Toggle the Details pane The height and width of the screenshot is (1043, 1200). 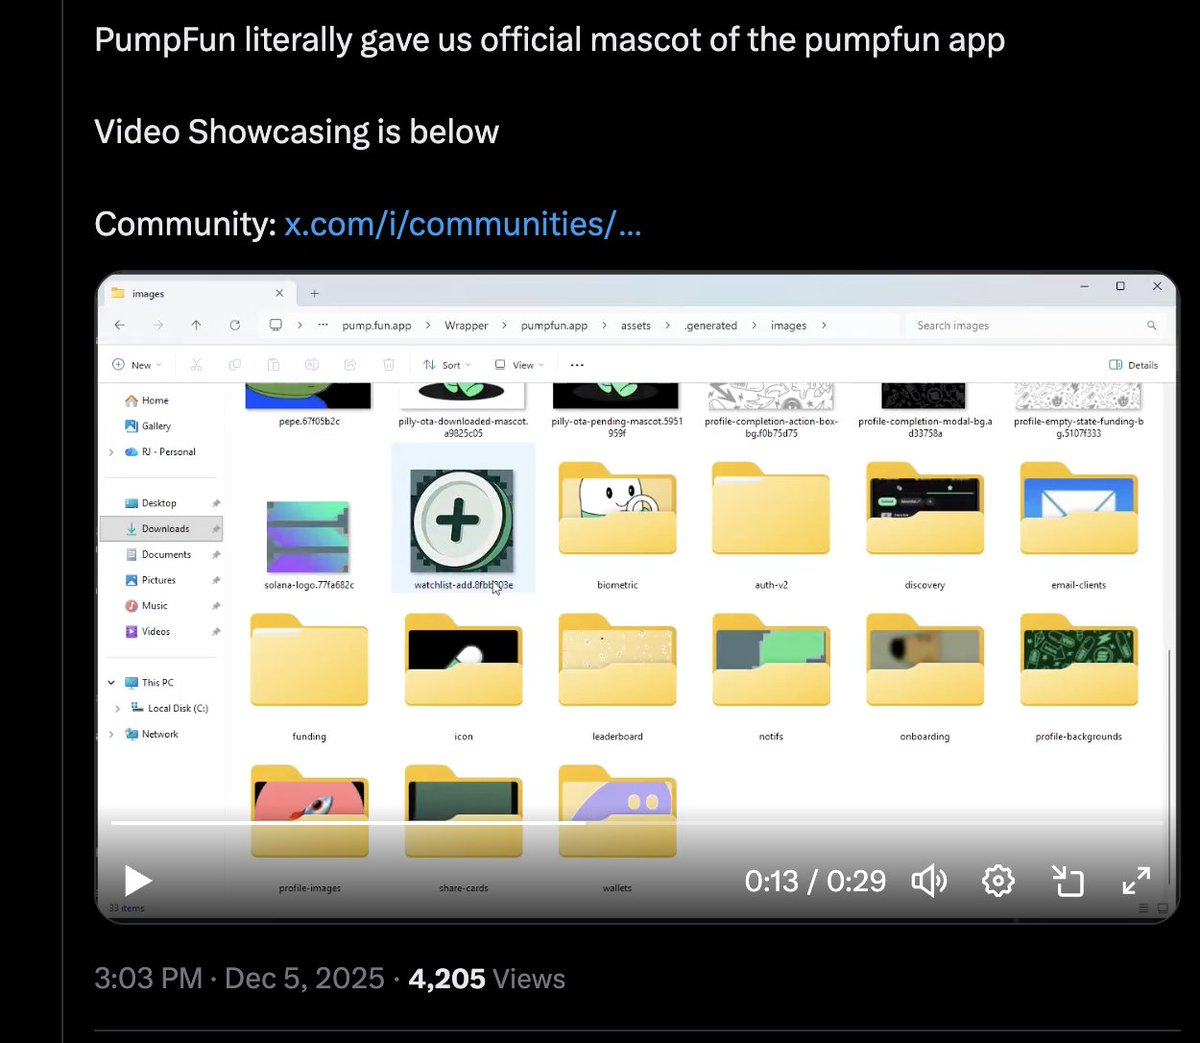pyautogui.click(x=1133, y=365)
